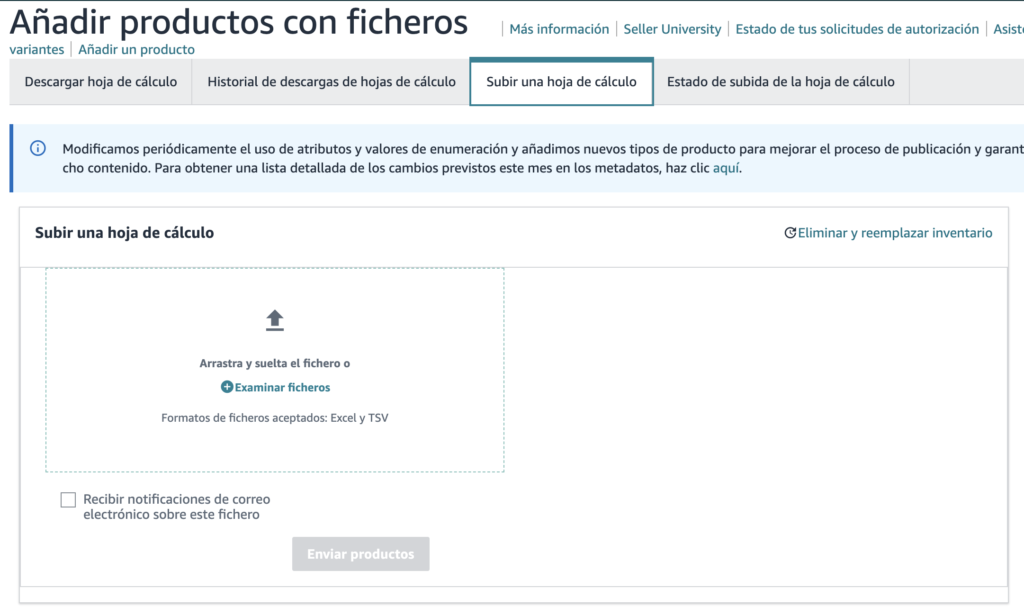The width and height of the screenshot is (1024, 616).
Task: Open the Más información link
Action: coord(559,29)
